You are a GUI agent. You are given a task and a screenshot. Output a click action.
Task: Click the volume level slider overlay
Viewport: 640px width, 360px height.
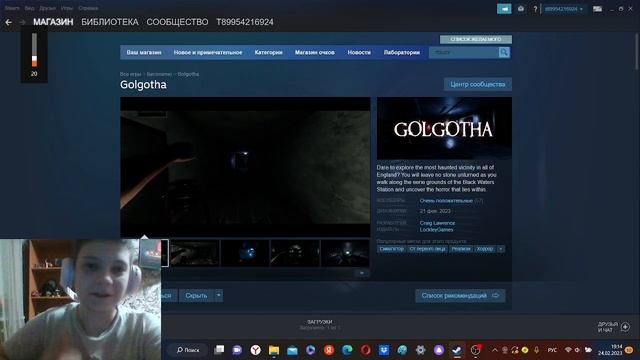pyautogui.click(x=34, y=50)
